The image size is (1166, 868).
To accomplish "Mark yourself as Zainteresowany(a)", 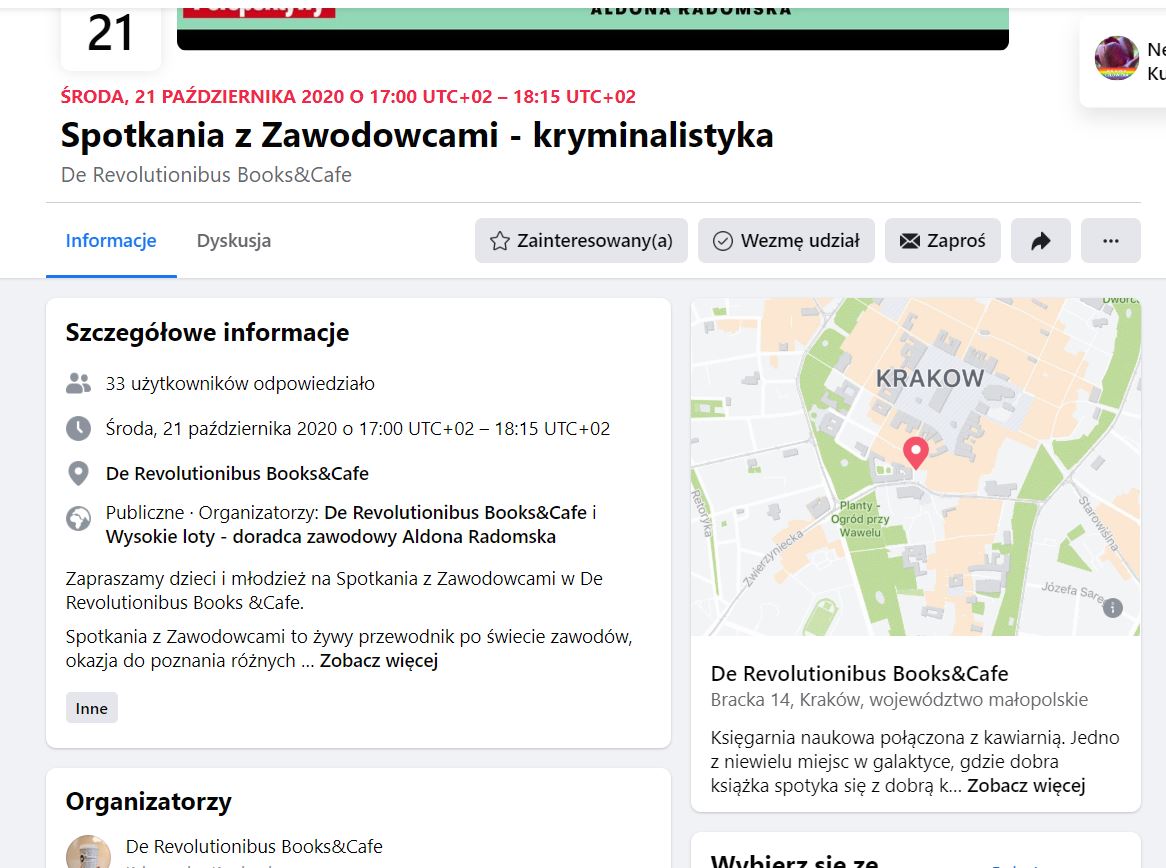I will 581,241.
